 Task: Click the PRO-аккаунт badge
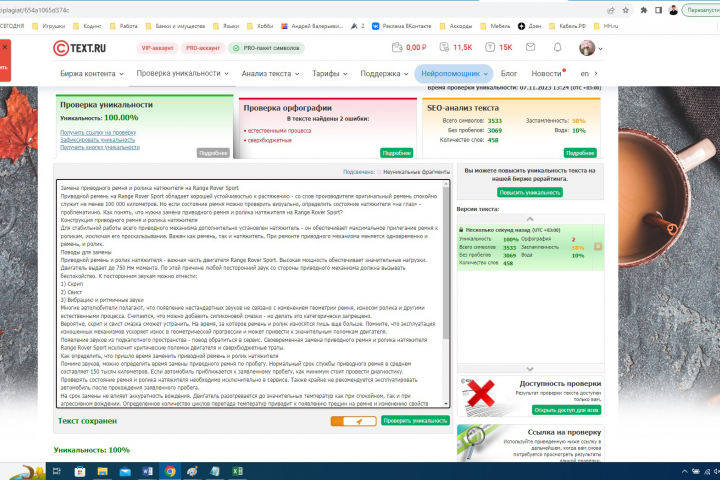point(202,48)
